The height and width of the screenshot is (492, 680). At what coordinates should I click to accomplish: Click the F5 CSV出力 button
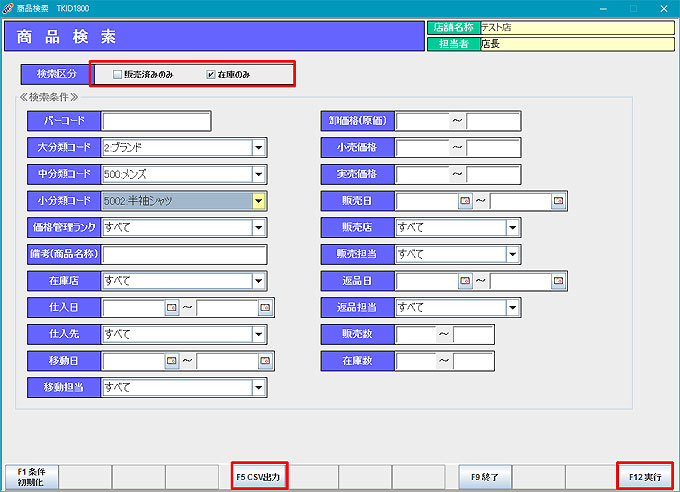click(x=259, y=477)
